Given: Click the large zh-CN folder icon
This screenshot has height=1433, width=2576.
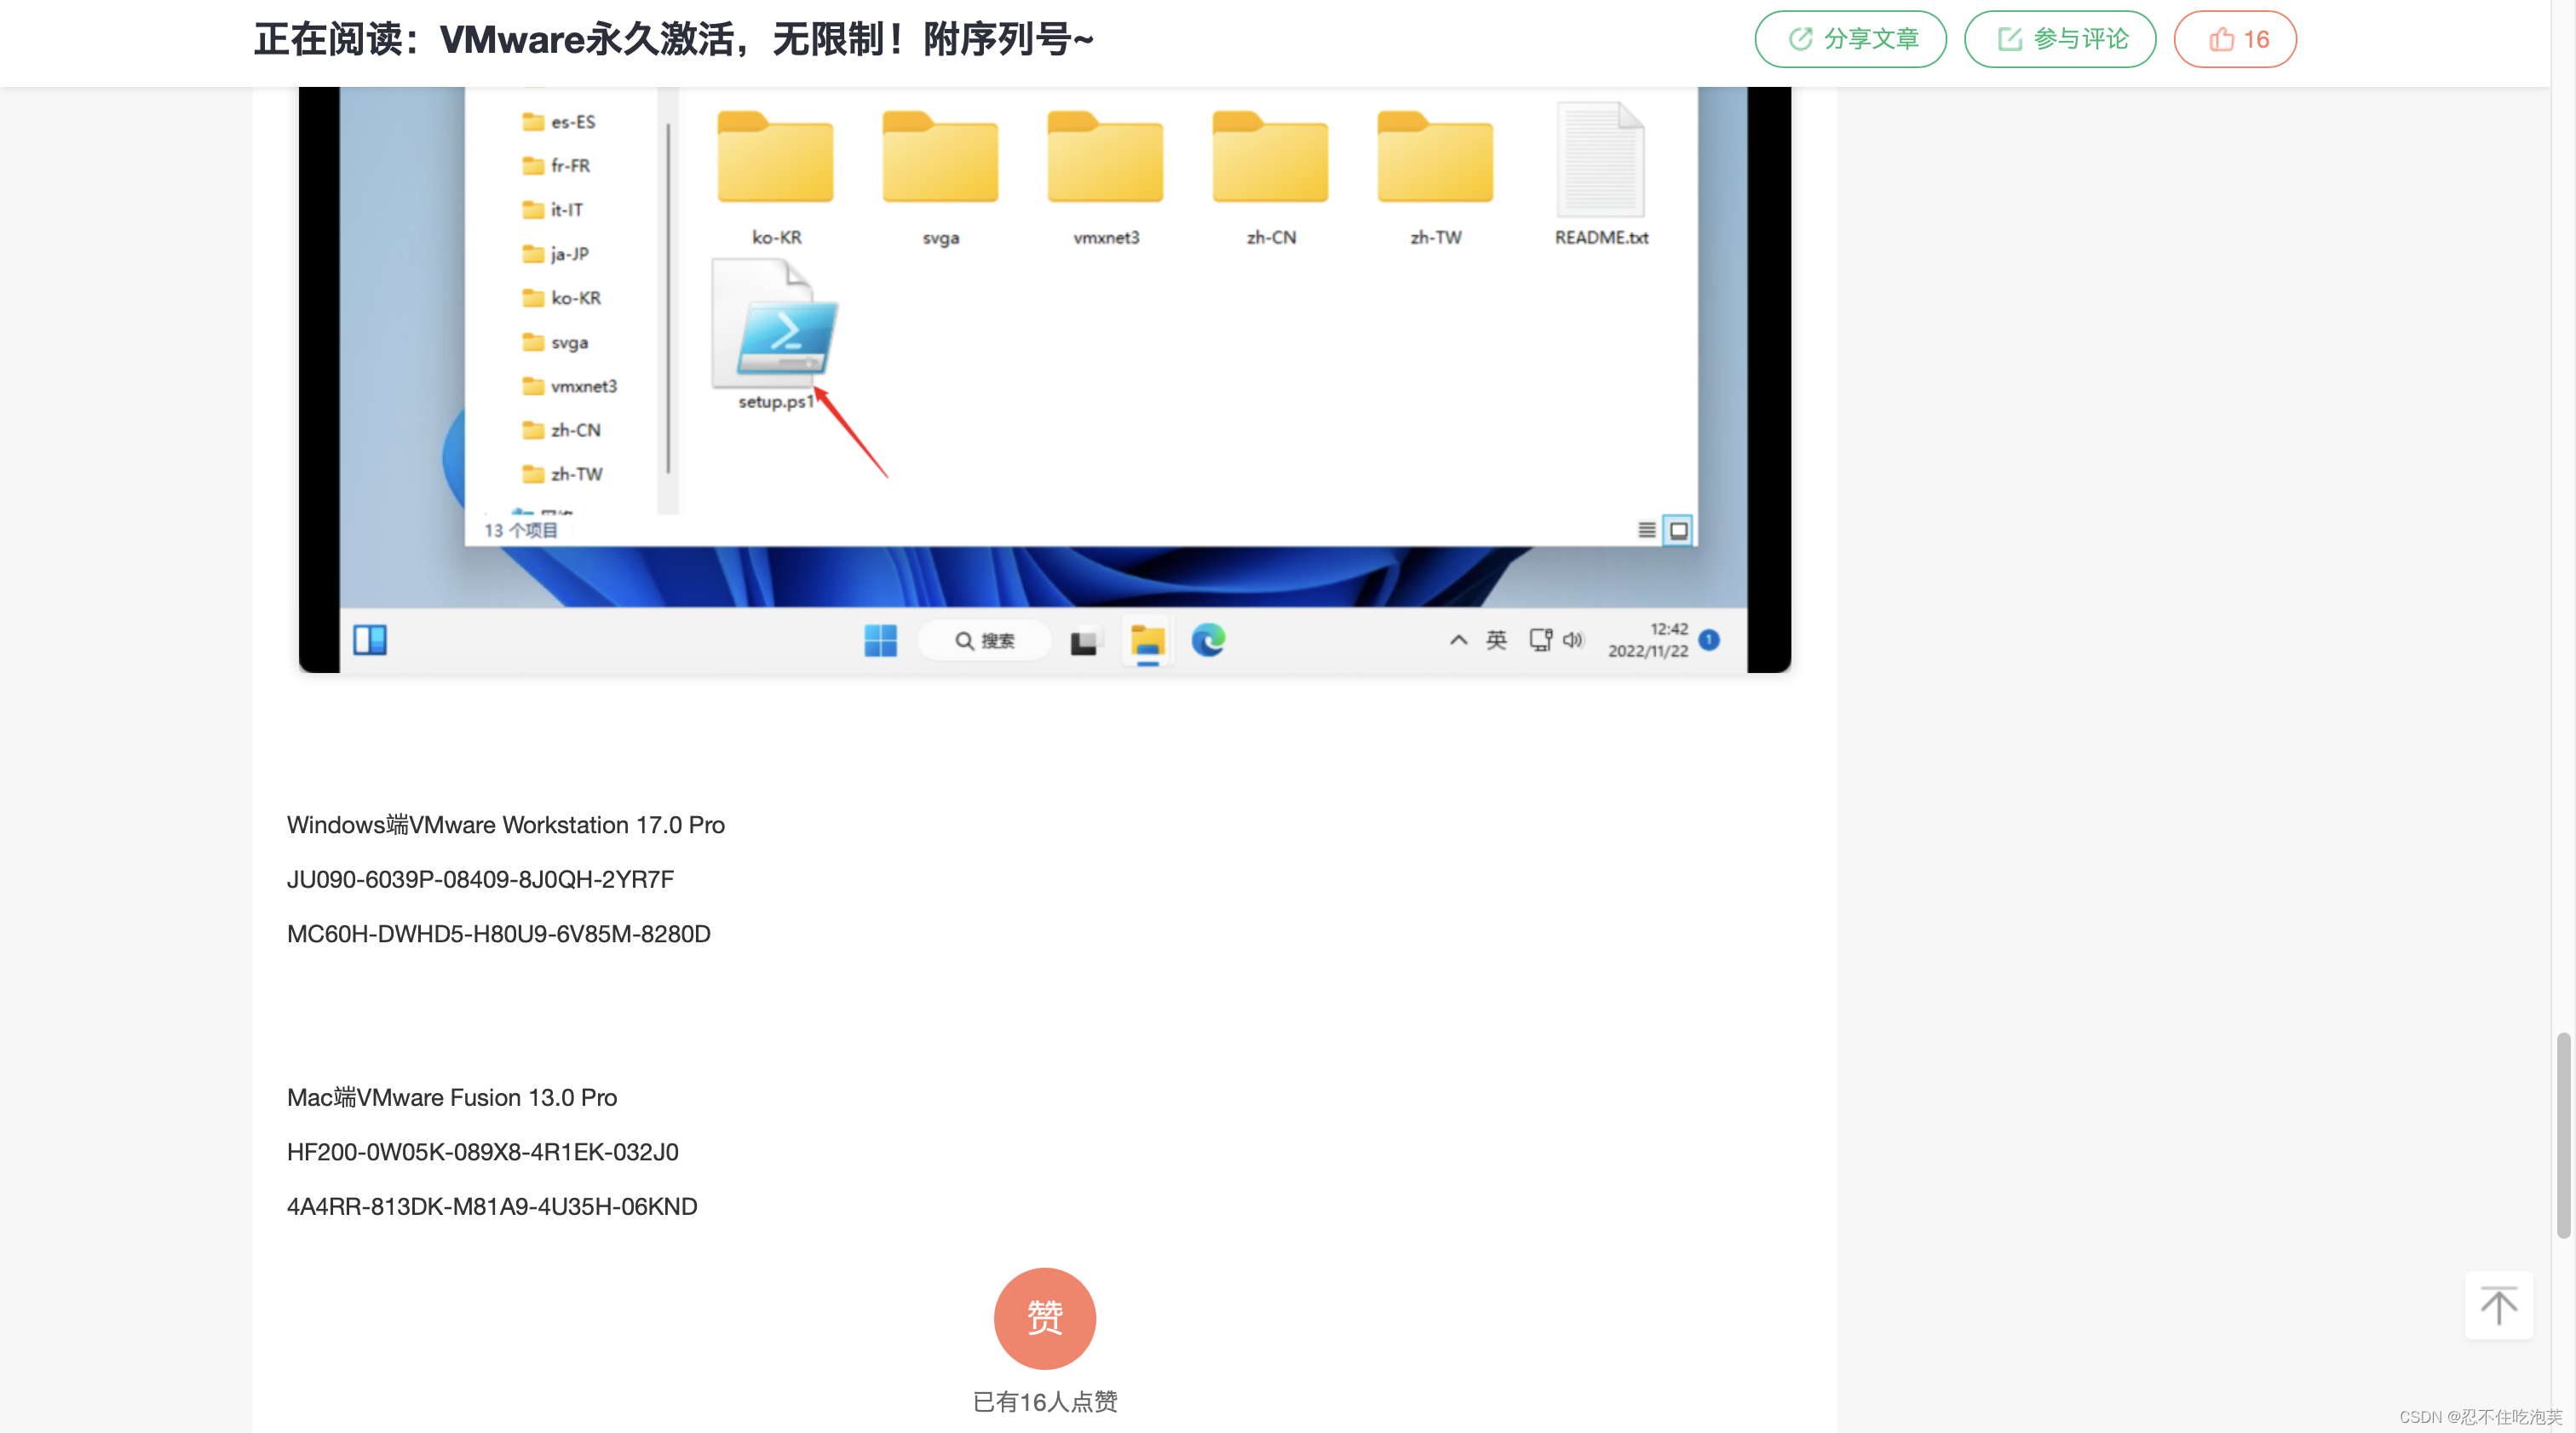Looking at the screenshot, I should pyautogui.click(x=1270, y=158).
